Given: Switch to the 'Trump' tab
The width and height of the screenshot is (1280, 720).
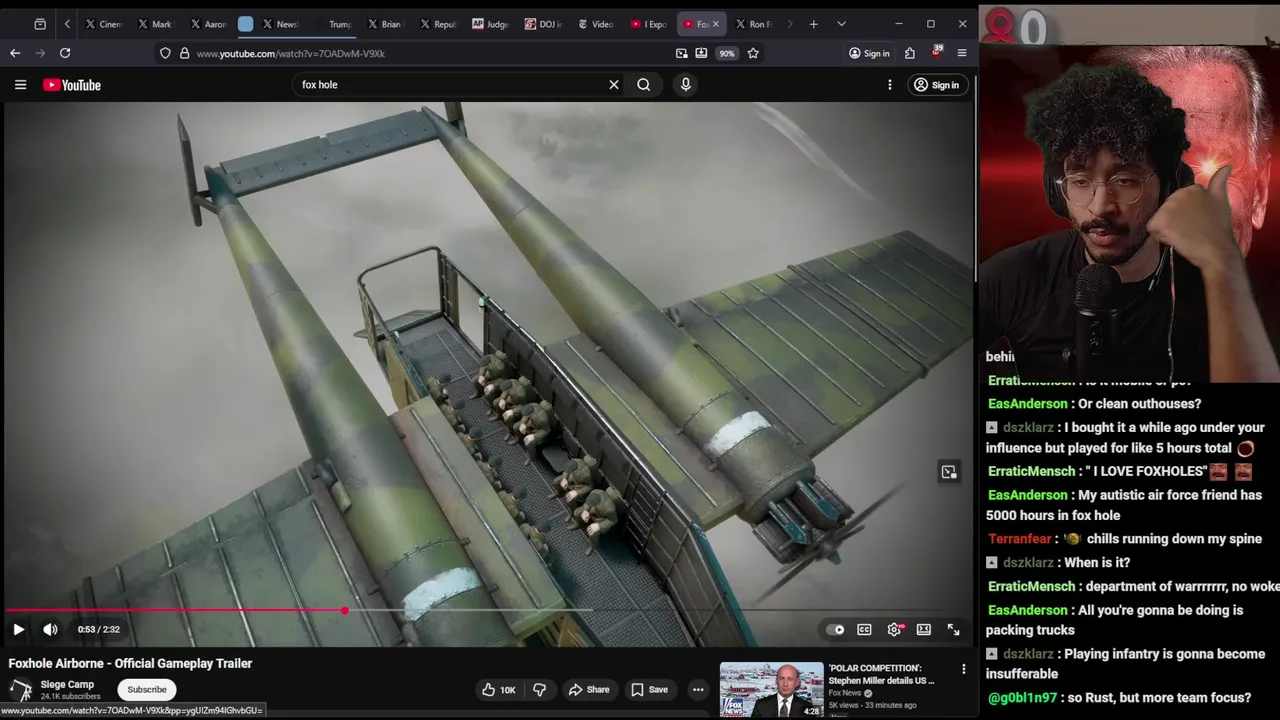Looking at the screenshot, I should [x=335, y=24].
